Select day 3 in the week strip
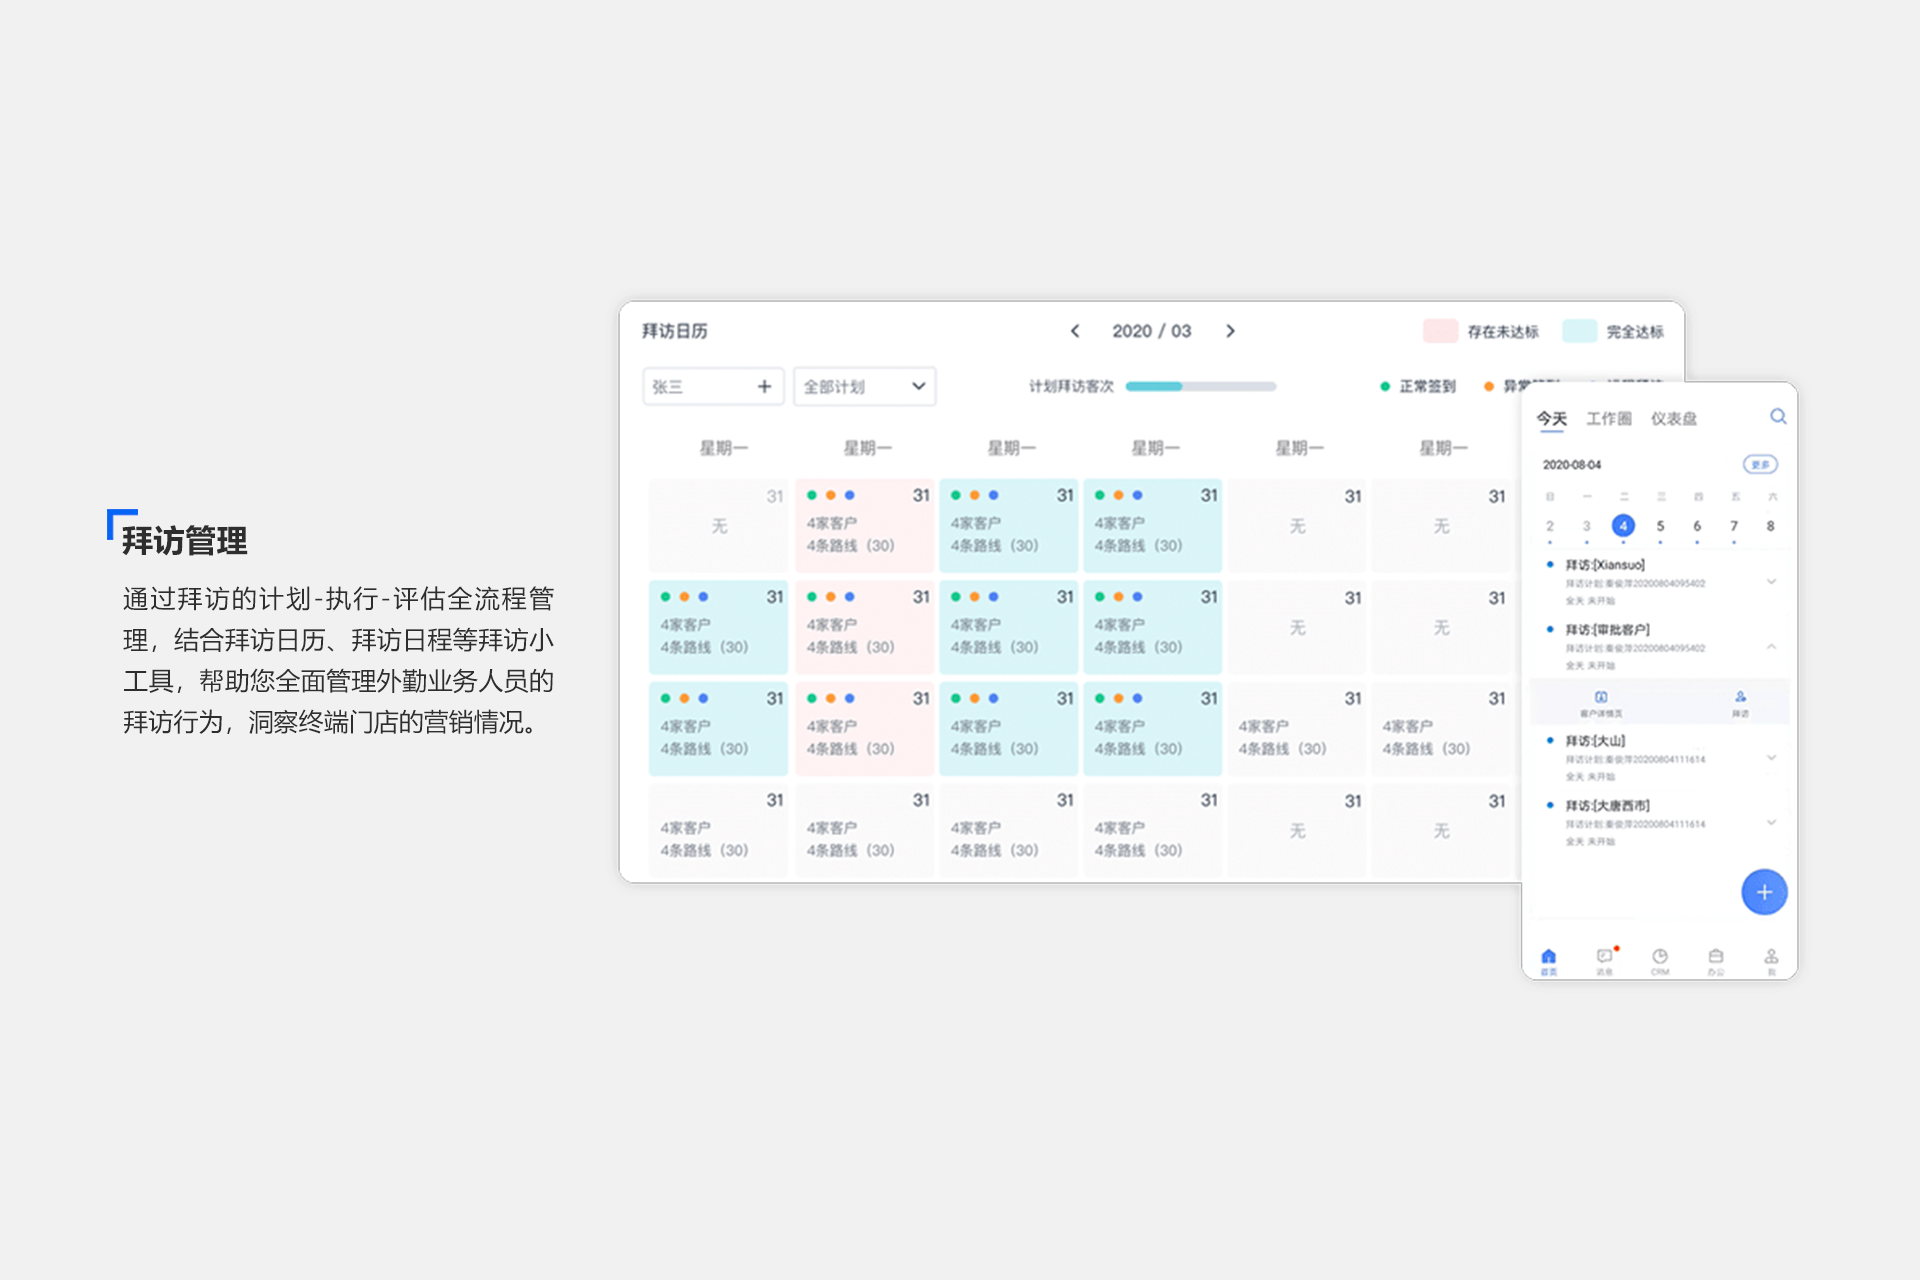The height and width of the screenshot is (1280, 1920). 1586,526
